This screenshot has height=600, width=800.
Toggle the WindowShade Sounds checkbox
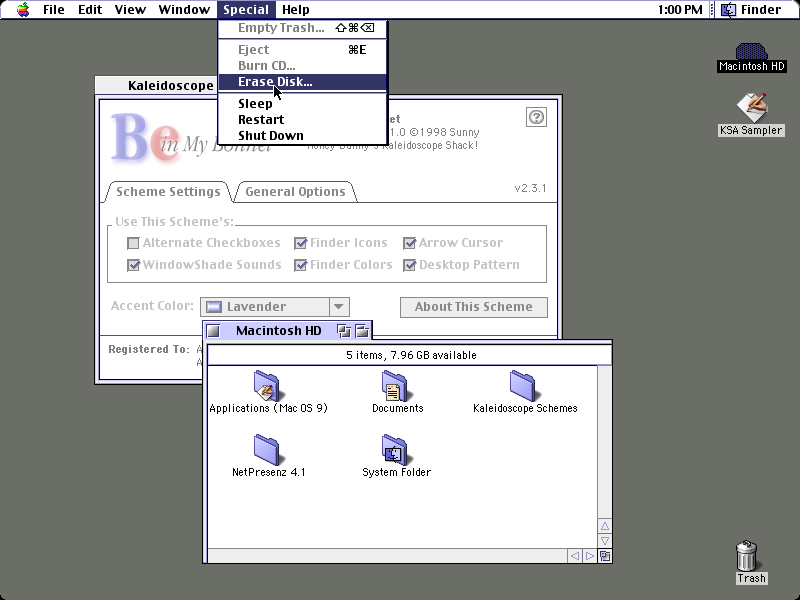click(x=133, y=265)
